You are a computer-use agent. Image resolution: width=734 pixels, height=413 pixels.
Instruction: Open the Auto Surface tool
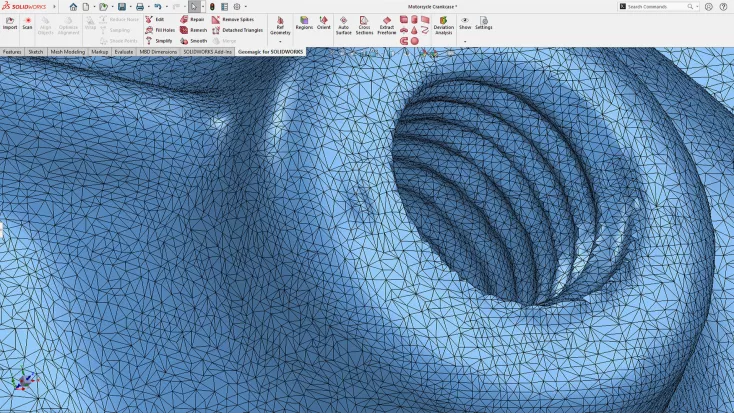343,25
